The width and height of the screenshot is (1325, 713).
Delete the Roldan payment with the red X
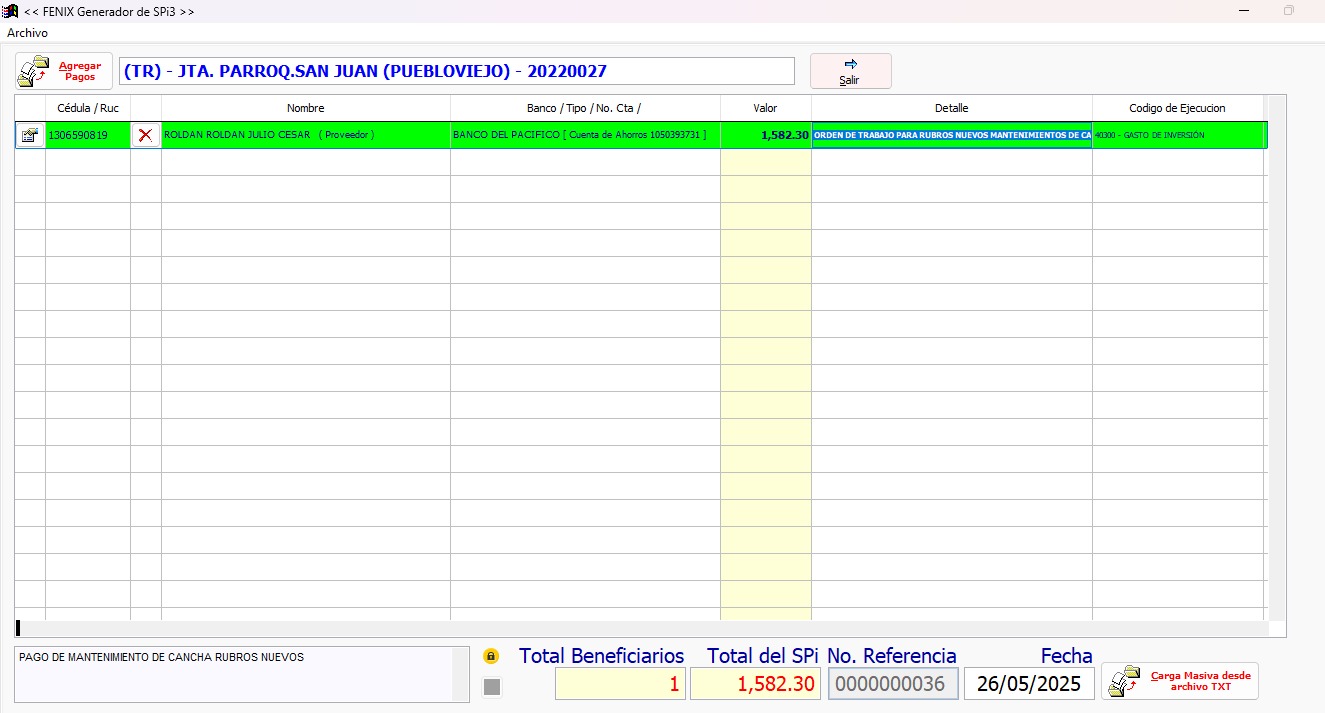point(146,135)
